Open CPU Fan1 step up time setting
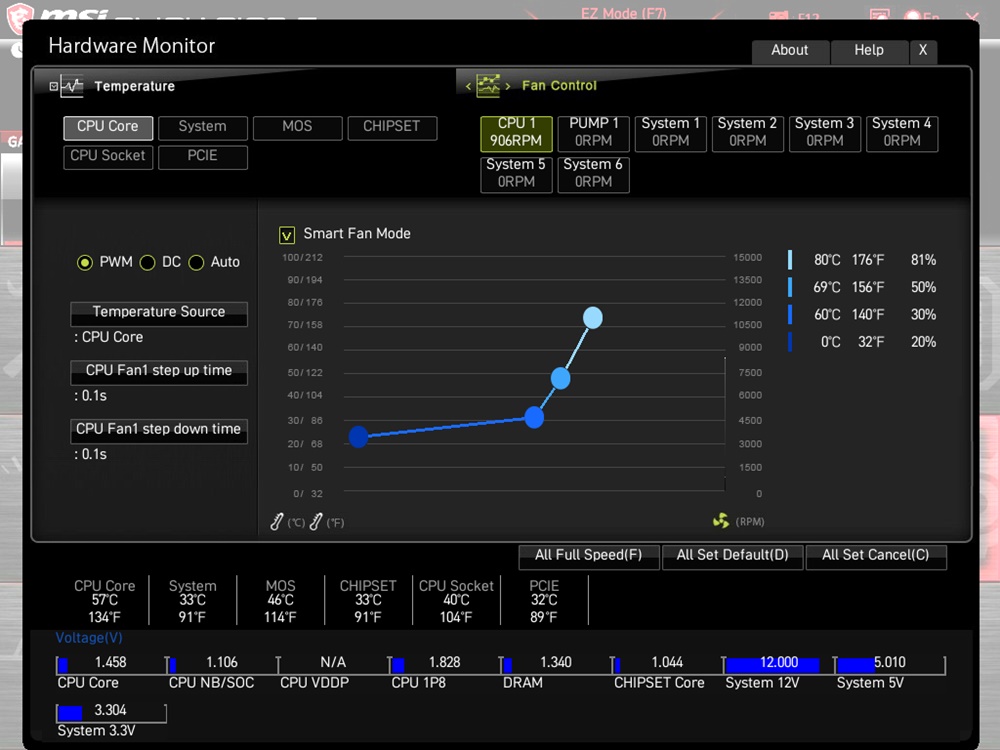Image resolution: width=1000 pixels, height=750 pixels. [159, 372]
